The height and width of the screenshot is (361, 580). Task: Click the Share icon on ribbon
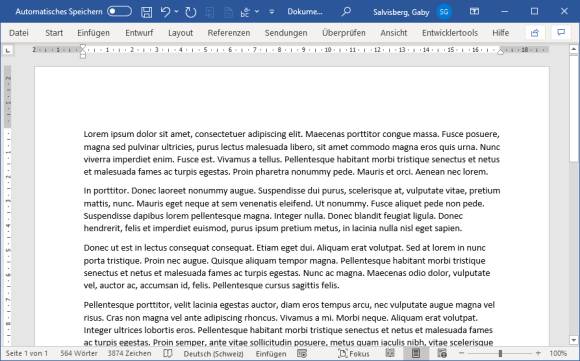click(535, 33)
